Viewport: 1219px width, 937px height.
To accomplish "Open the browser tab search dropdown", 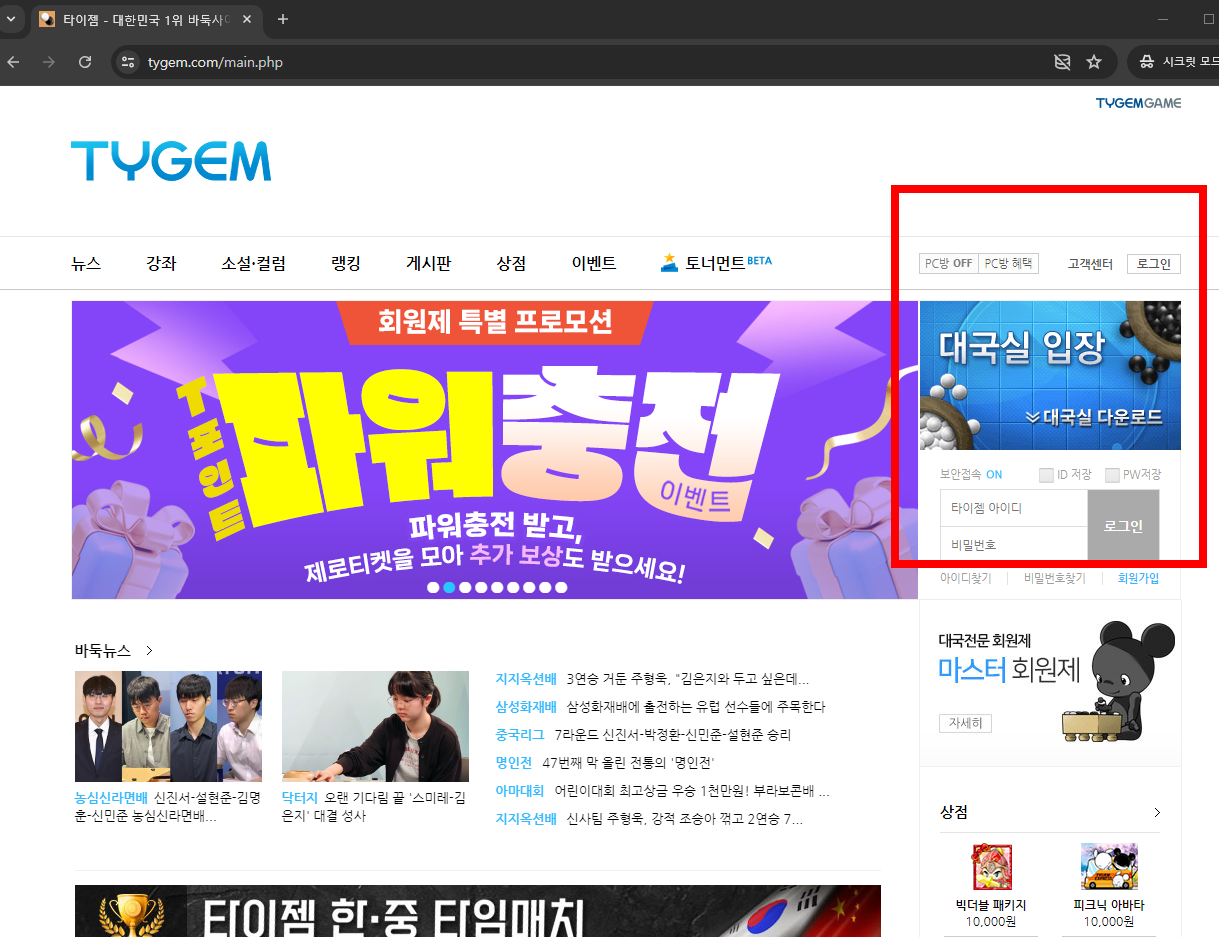I will (x=12, y=18).
